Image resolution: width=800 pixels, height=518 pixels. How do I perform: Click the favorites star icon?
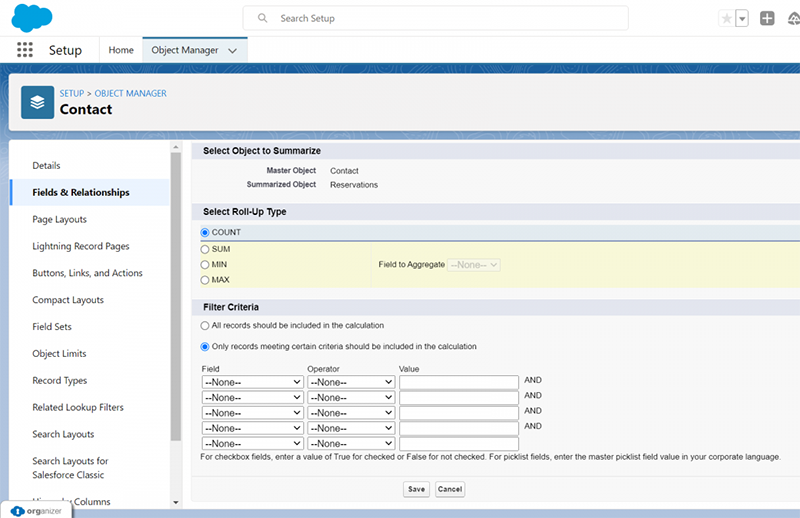726,19
